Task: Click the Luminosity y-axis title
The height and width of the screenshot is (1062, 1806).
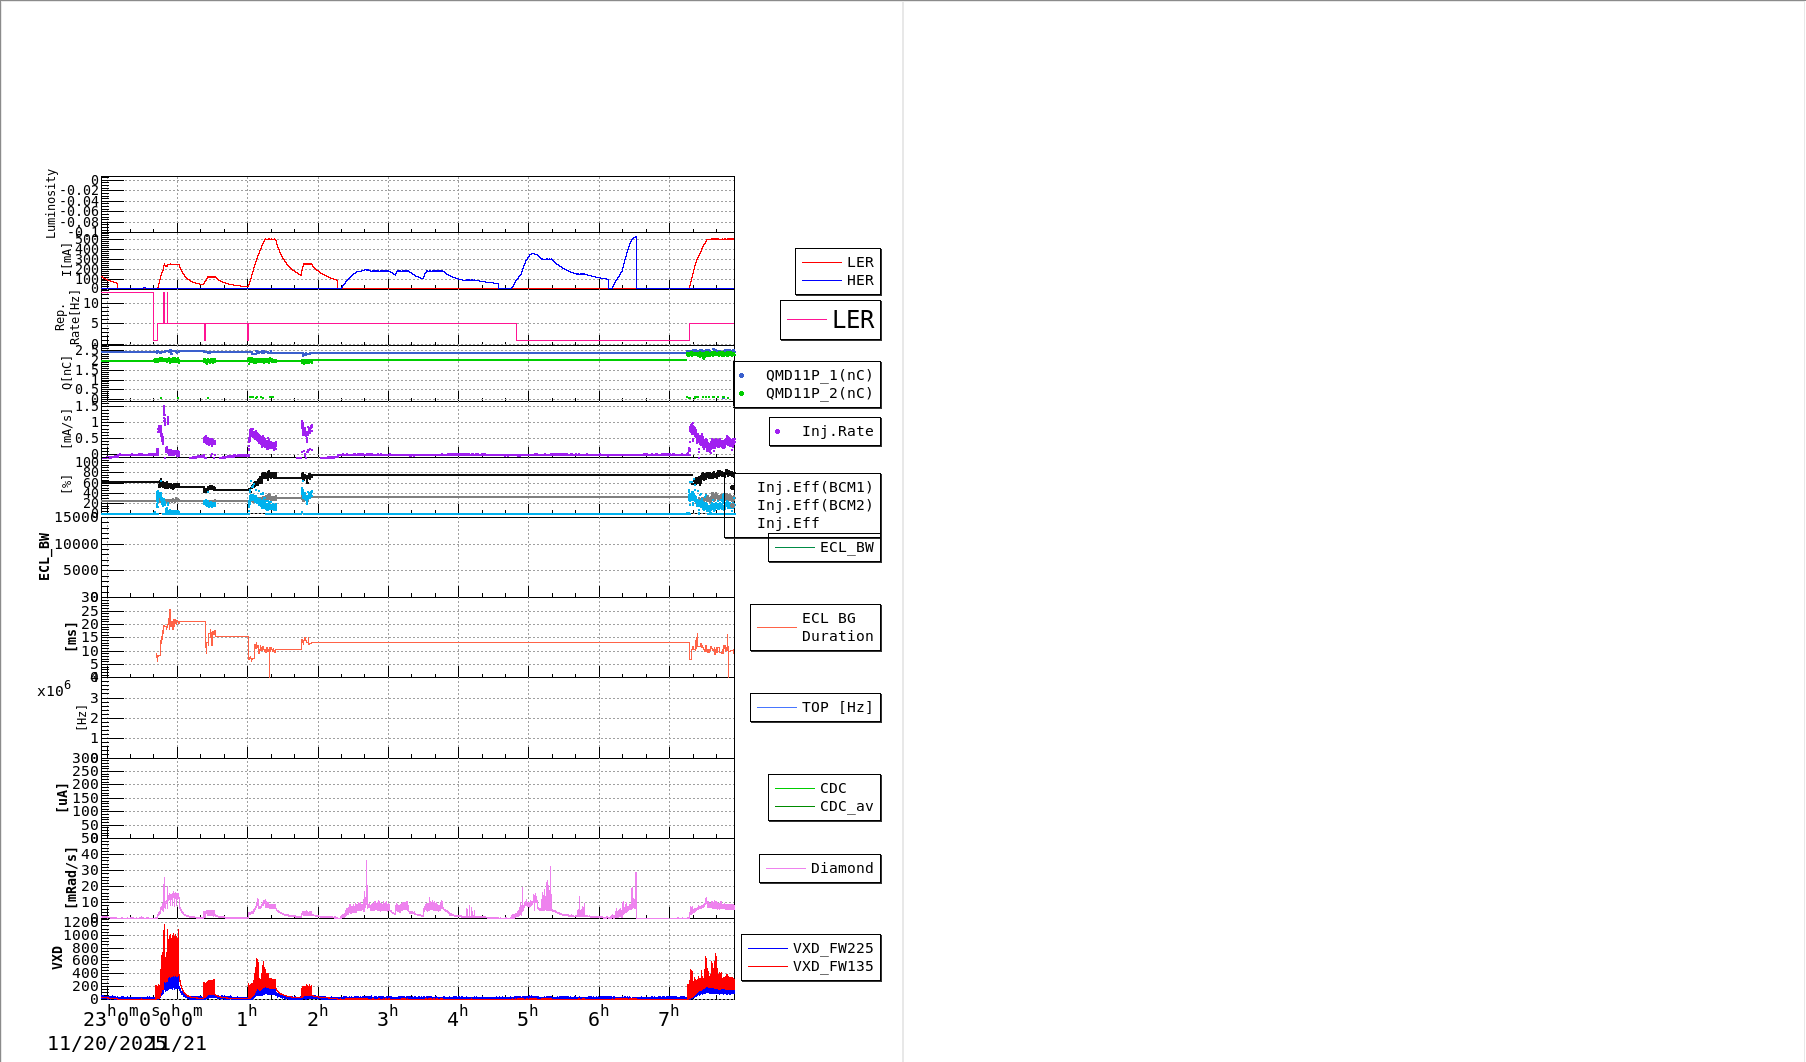Action: 51,203
